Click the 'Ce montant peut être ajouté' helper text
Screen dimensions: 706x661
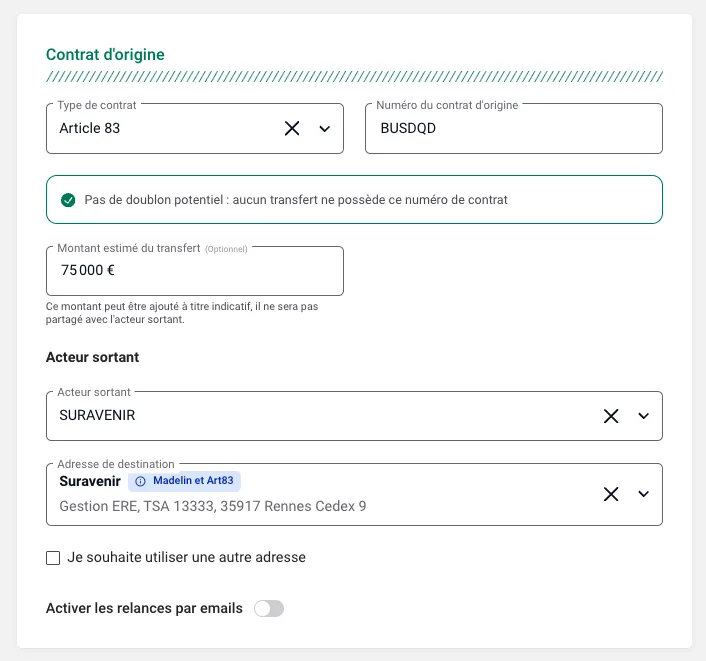pos(182,313)
